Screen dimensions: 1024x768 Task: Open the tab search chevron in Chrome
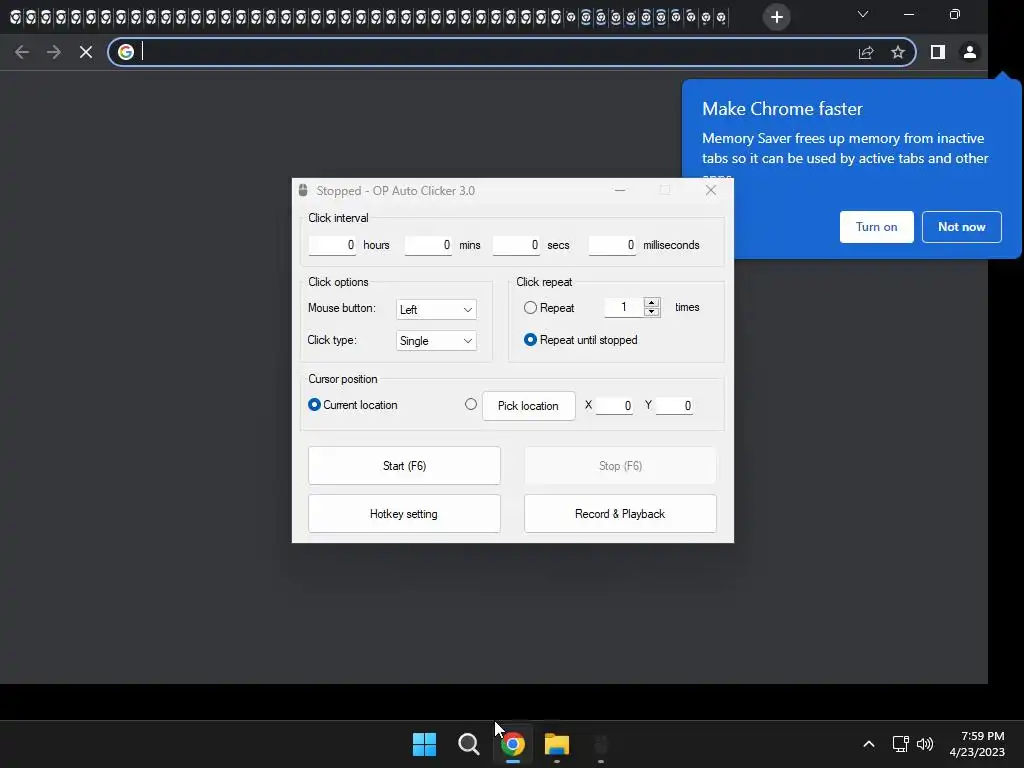(863, 14)
